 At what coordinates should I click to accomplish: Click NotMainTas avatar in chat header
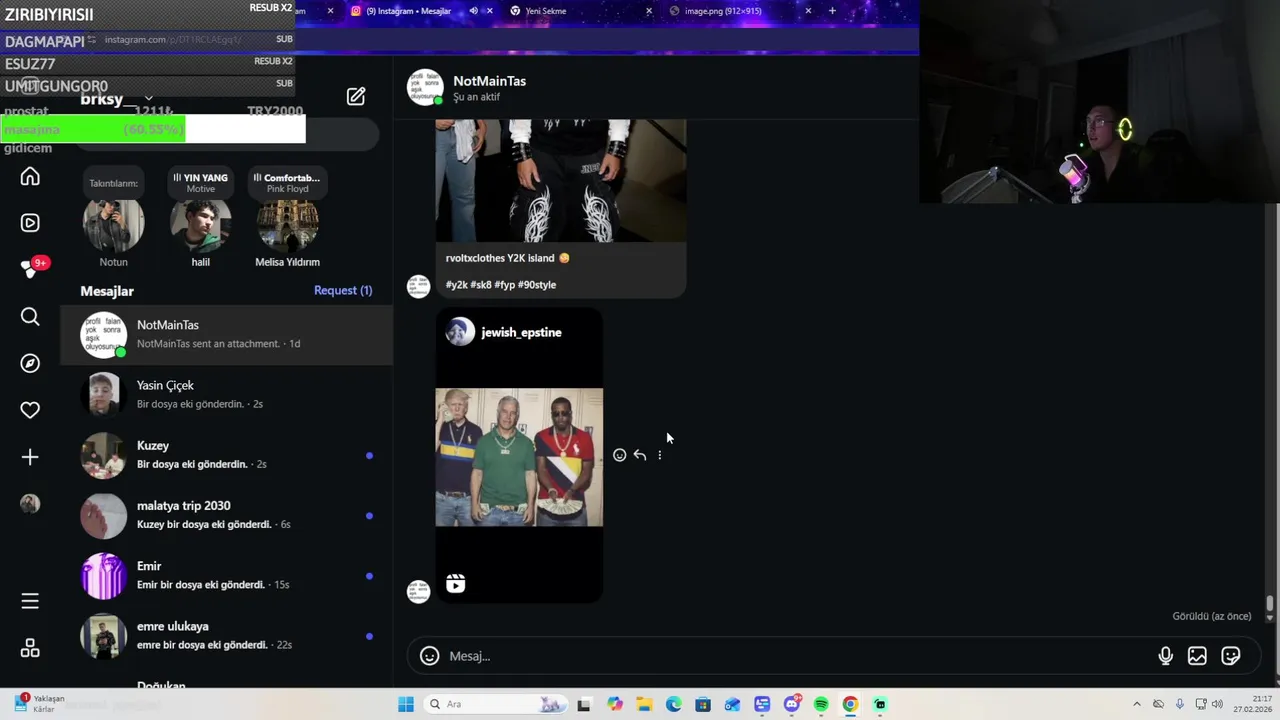425,88
